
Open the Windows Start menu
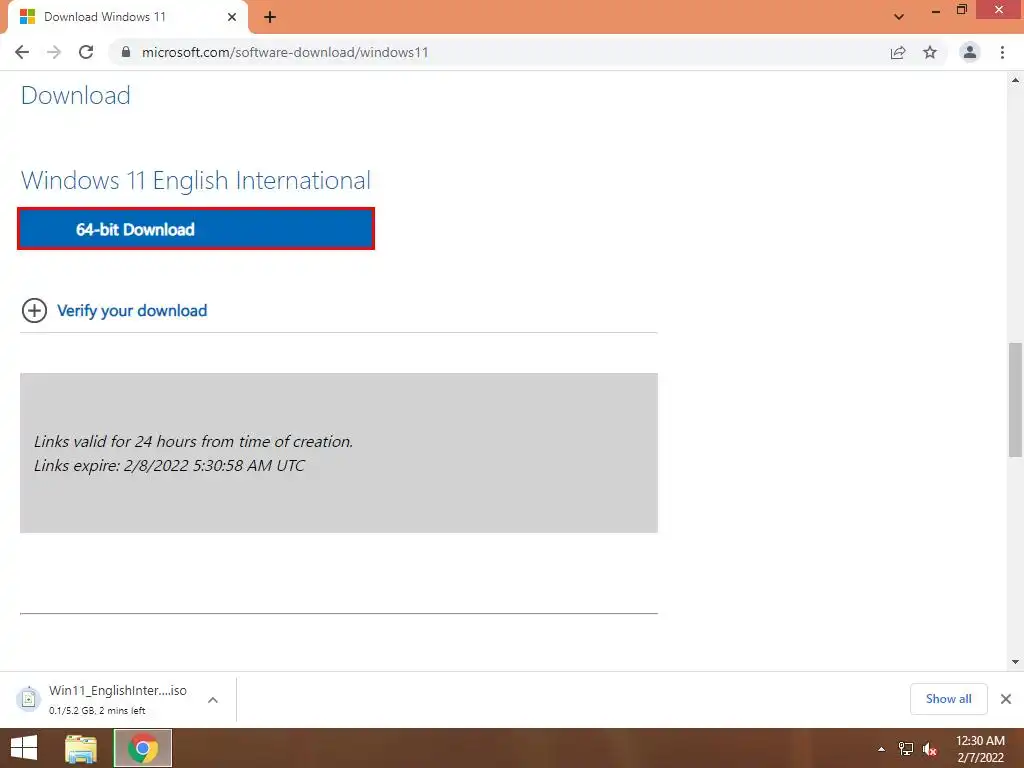24,748
